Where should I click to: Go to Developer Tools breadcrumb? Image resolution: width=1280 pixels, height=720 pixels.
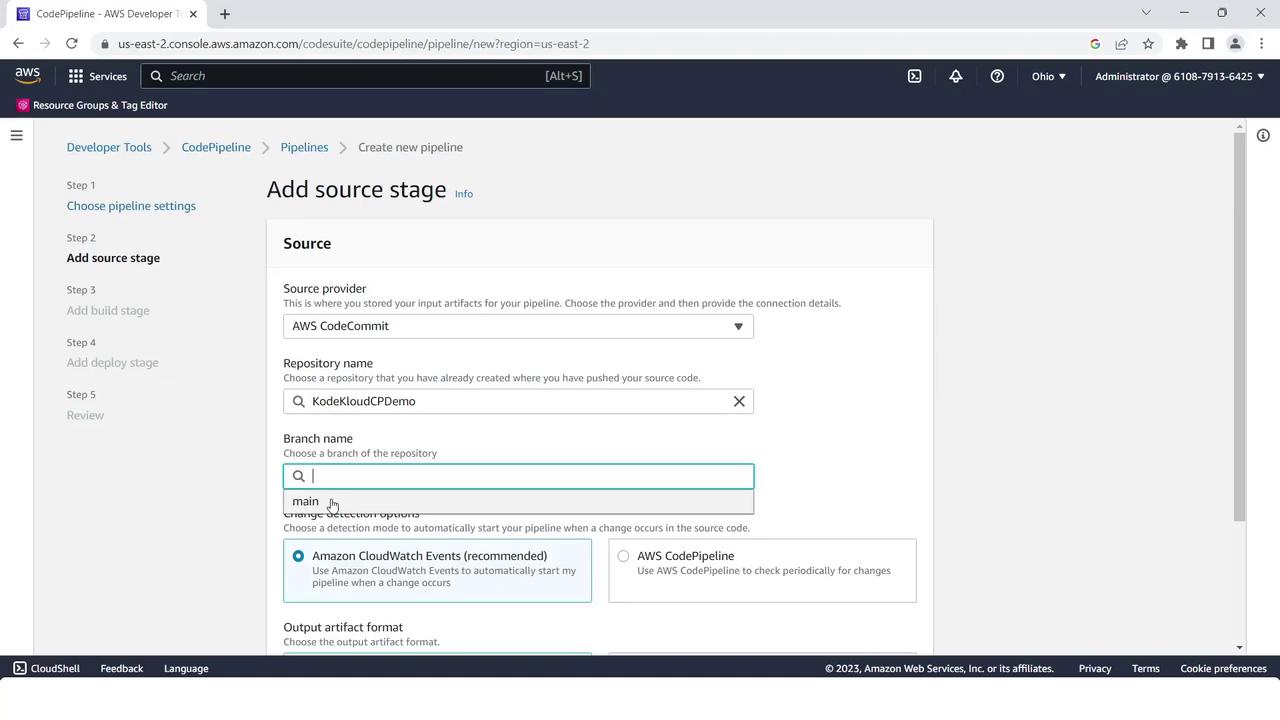(109, 147)
